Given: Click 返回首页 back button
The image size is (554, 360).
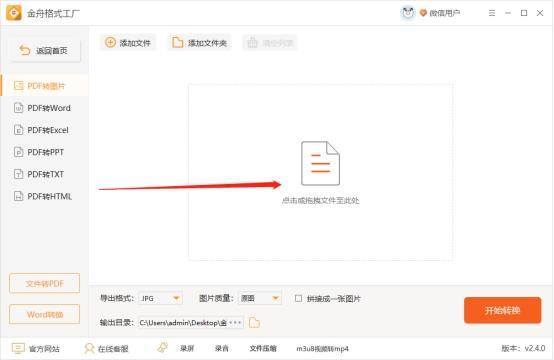Looking at the screenshot, I should [x=46, y=51].
